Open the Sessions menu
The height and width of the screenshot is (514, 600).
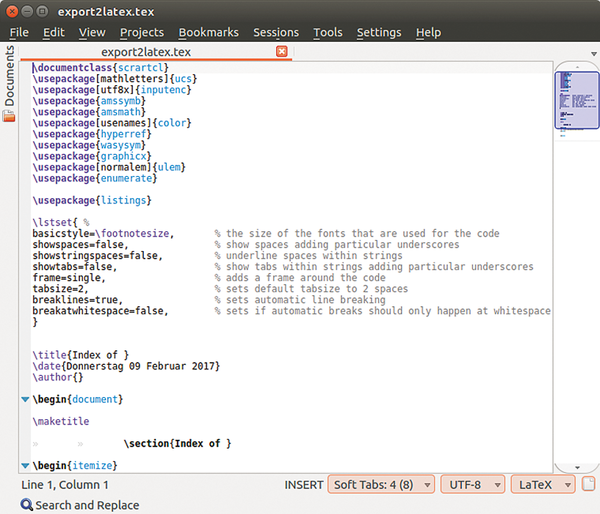(x=276, y=33)
